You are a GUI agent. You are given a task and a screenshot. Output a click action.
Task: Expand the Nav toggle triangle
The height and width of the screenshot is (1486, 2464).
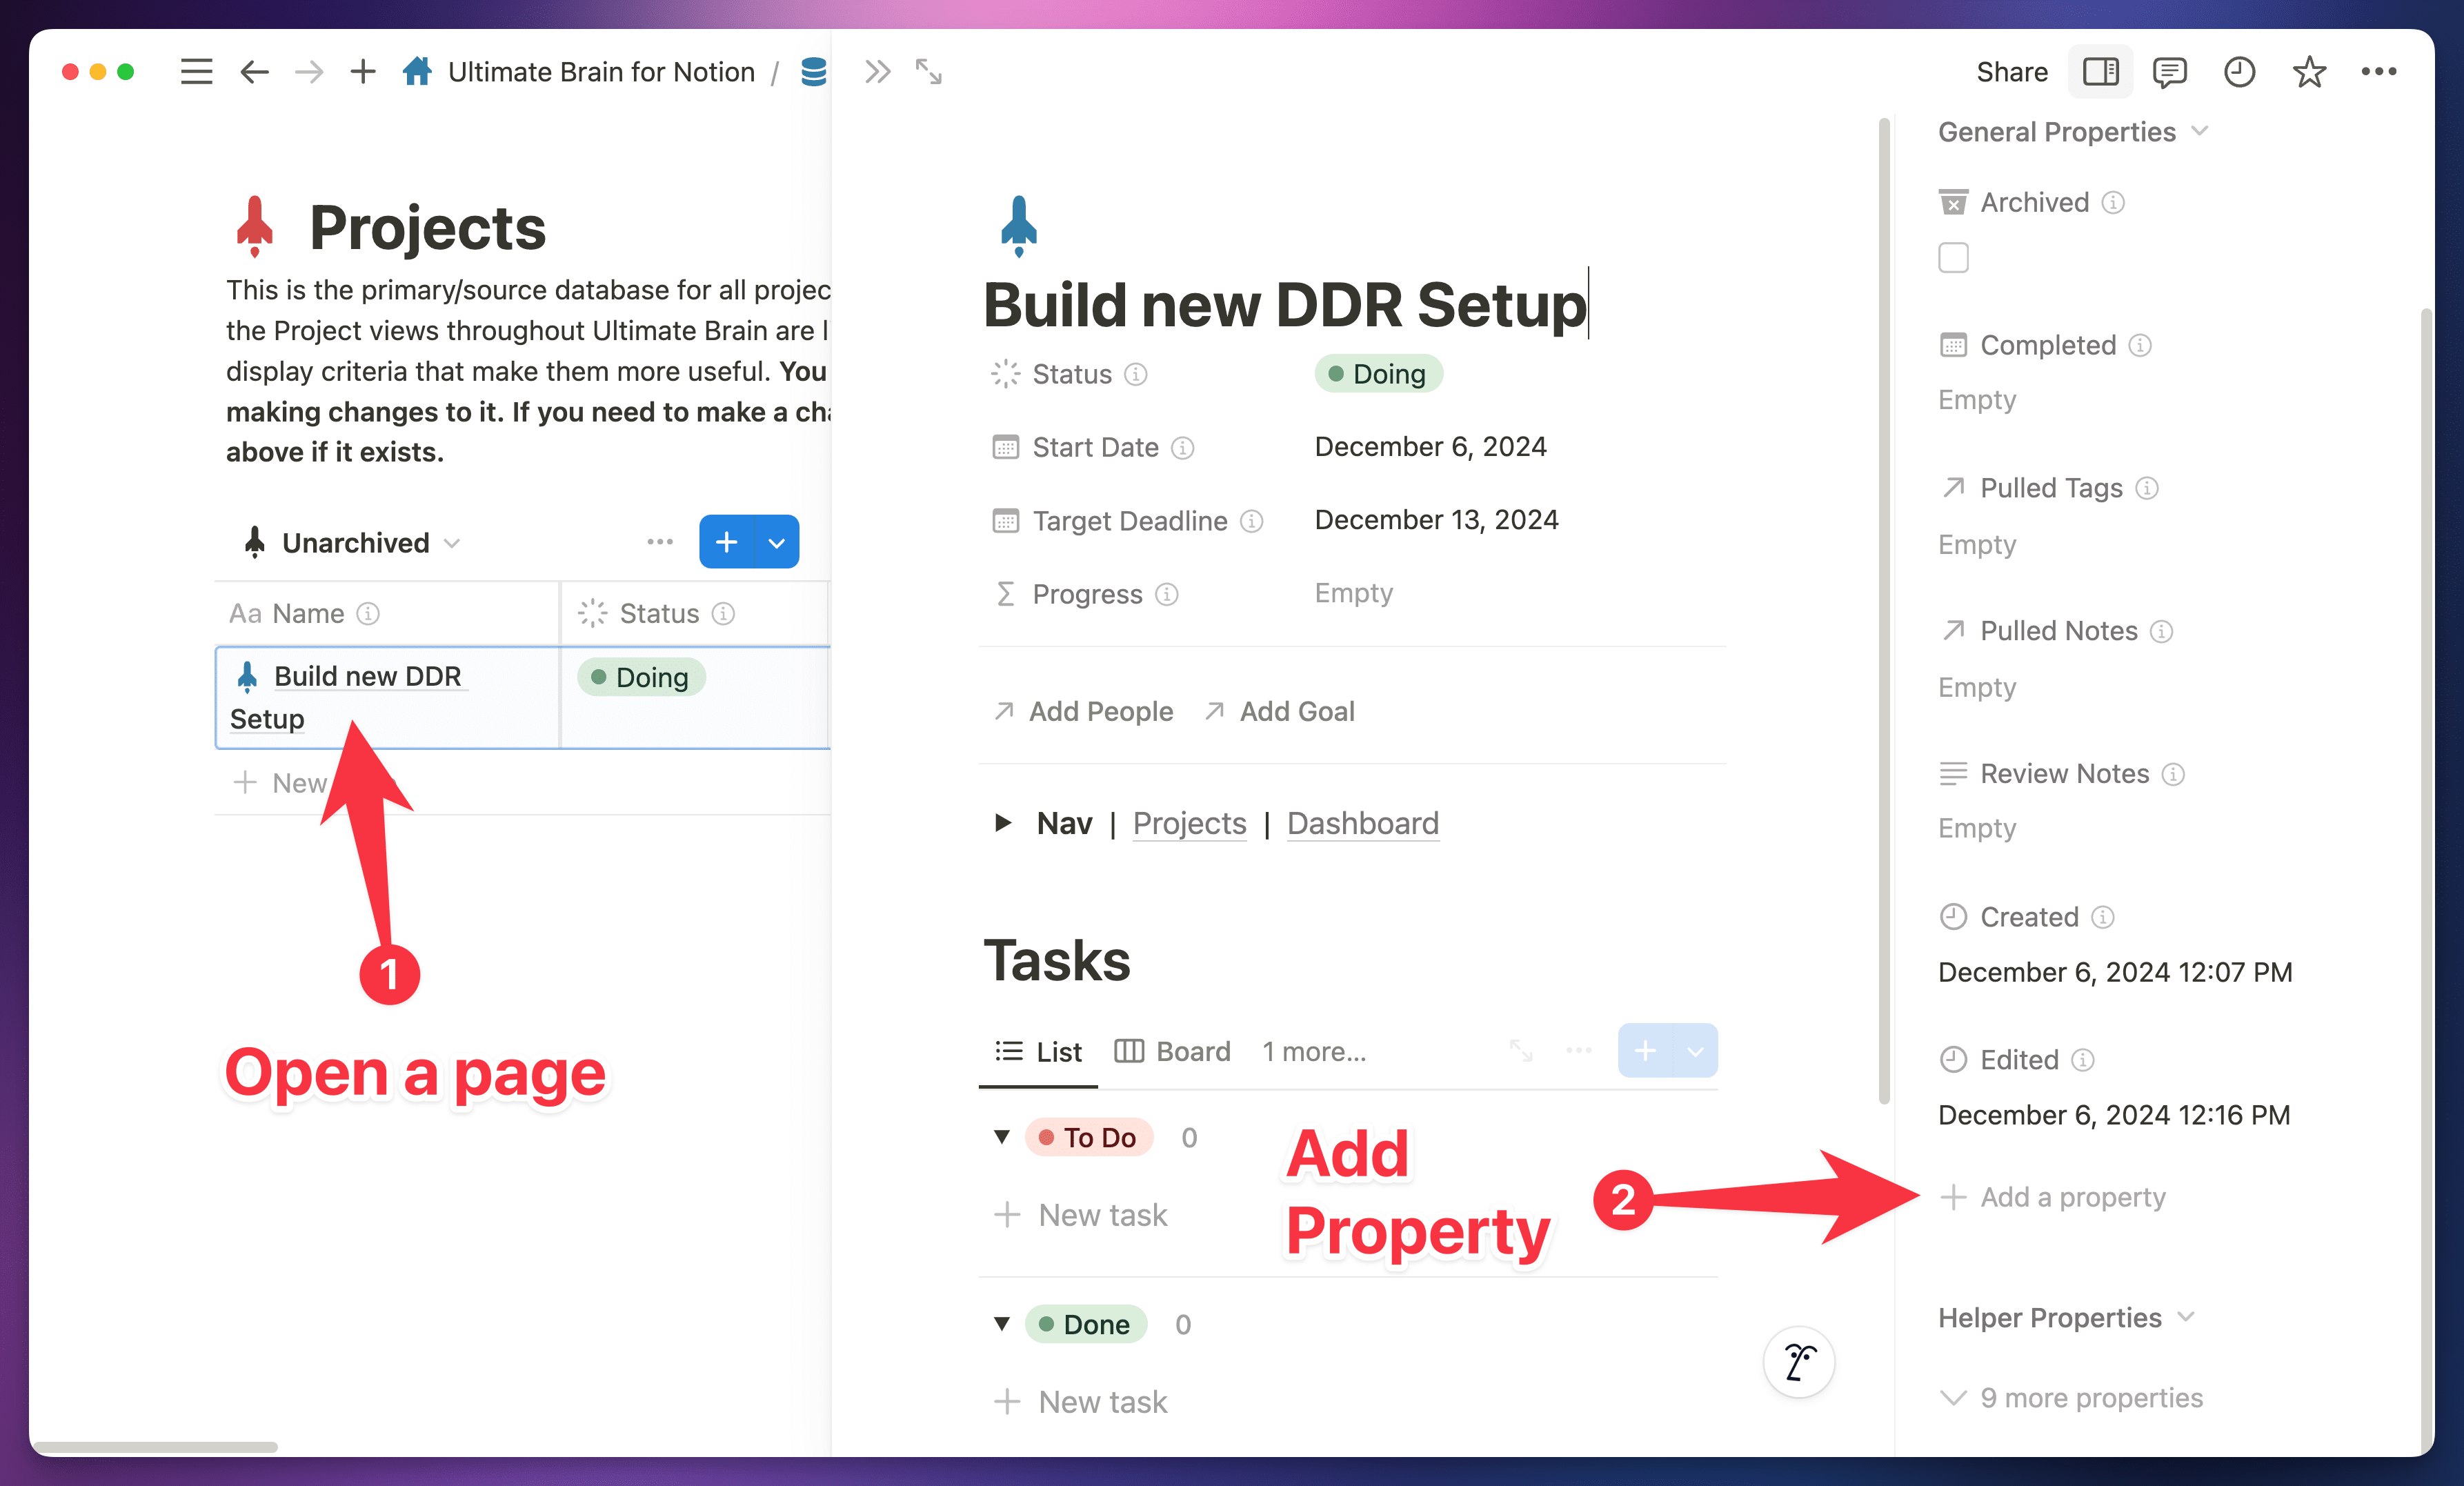pyautogui.click(x=1003, y=823)
